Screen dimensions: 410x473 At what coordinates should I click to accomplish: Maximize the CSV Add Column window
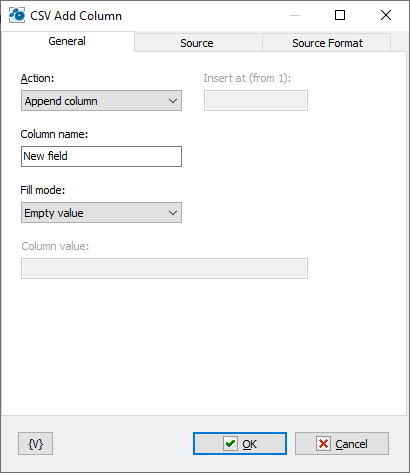tap(340, 15)
